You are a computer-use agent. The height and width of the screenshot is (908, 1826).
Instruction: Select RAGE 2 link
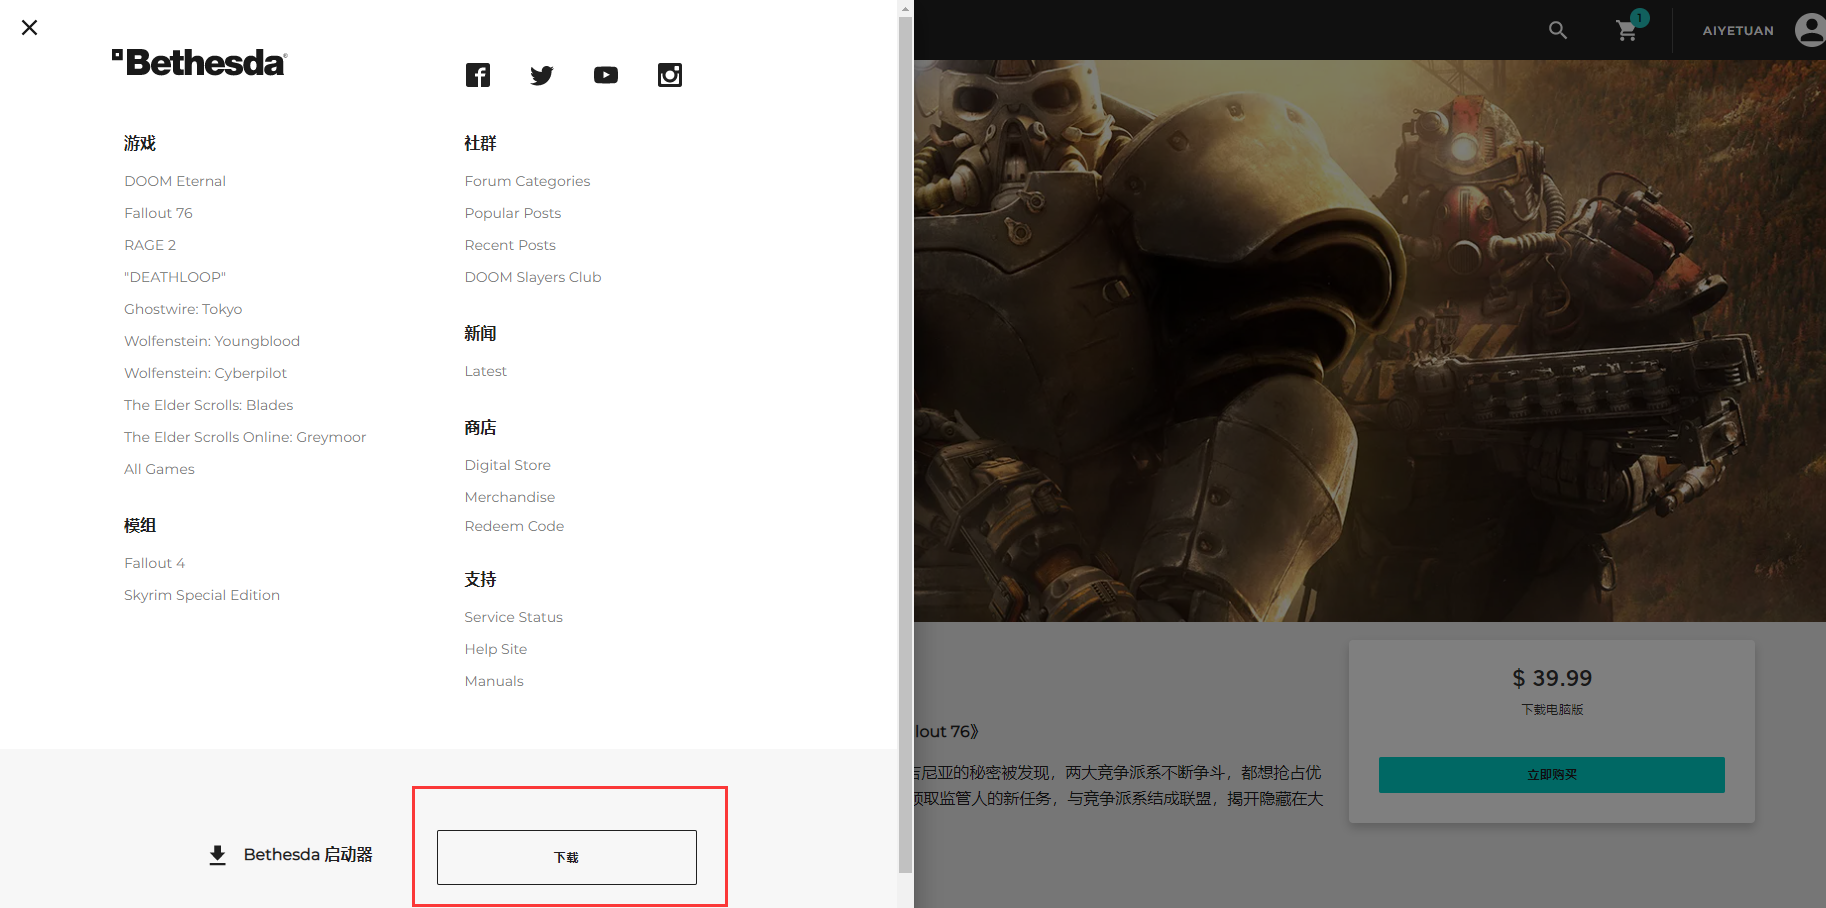(x=150, y=245)
